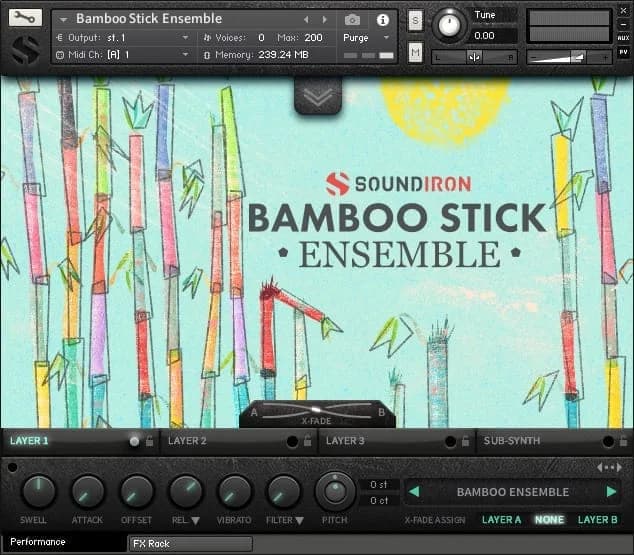Viewport: 634px width, 555px height.
Task: Set X-Fade assign to NONE
Action: pos(549,520)
